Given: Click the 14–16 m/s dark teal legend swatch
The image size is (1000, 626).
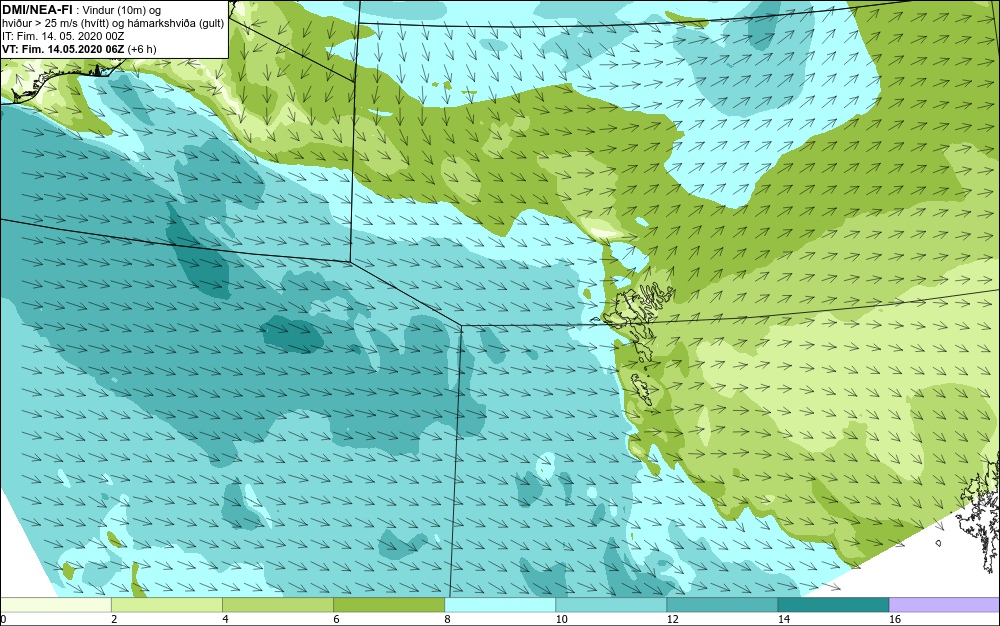Looking at the screenshot, I should pos(833,604).
